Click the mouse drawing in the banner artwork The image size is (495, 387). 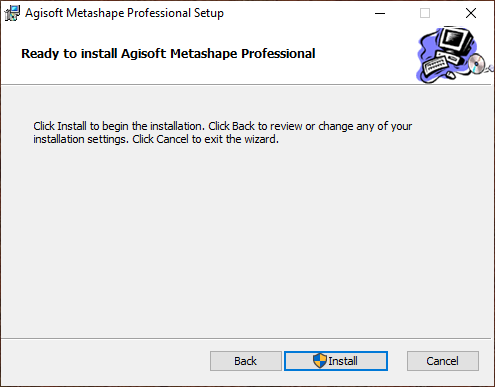[x=450, y=75]
